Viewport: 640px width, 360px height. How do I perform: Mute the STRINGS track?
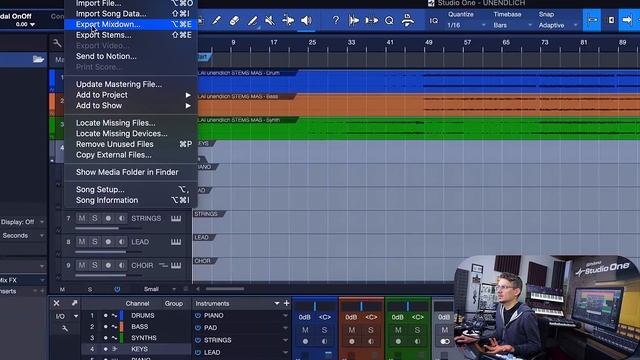82,218
